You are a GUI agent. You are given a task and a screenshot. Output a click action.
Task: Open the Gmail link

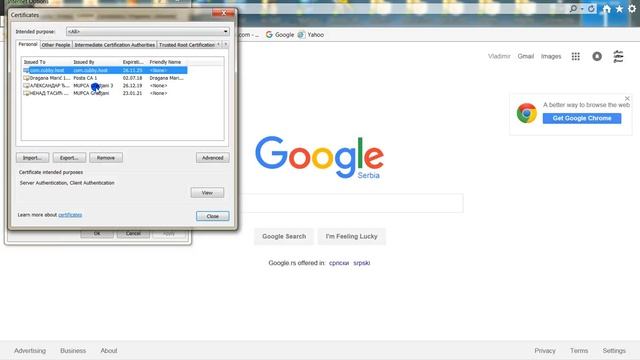(526, 56)
